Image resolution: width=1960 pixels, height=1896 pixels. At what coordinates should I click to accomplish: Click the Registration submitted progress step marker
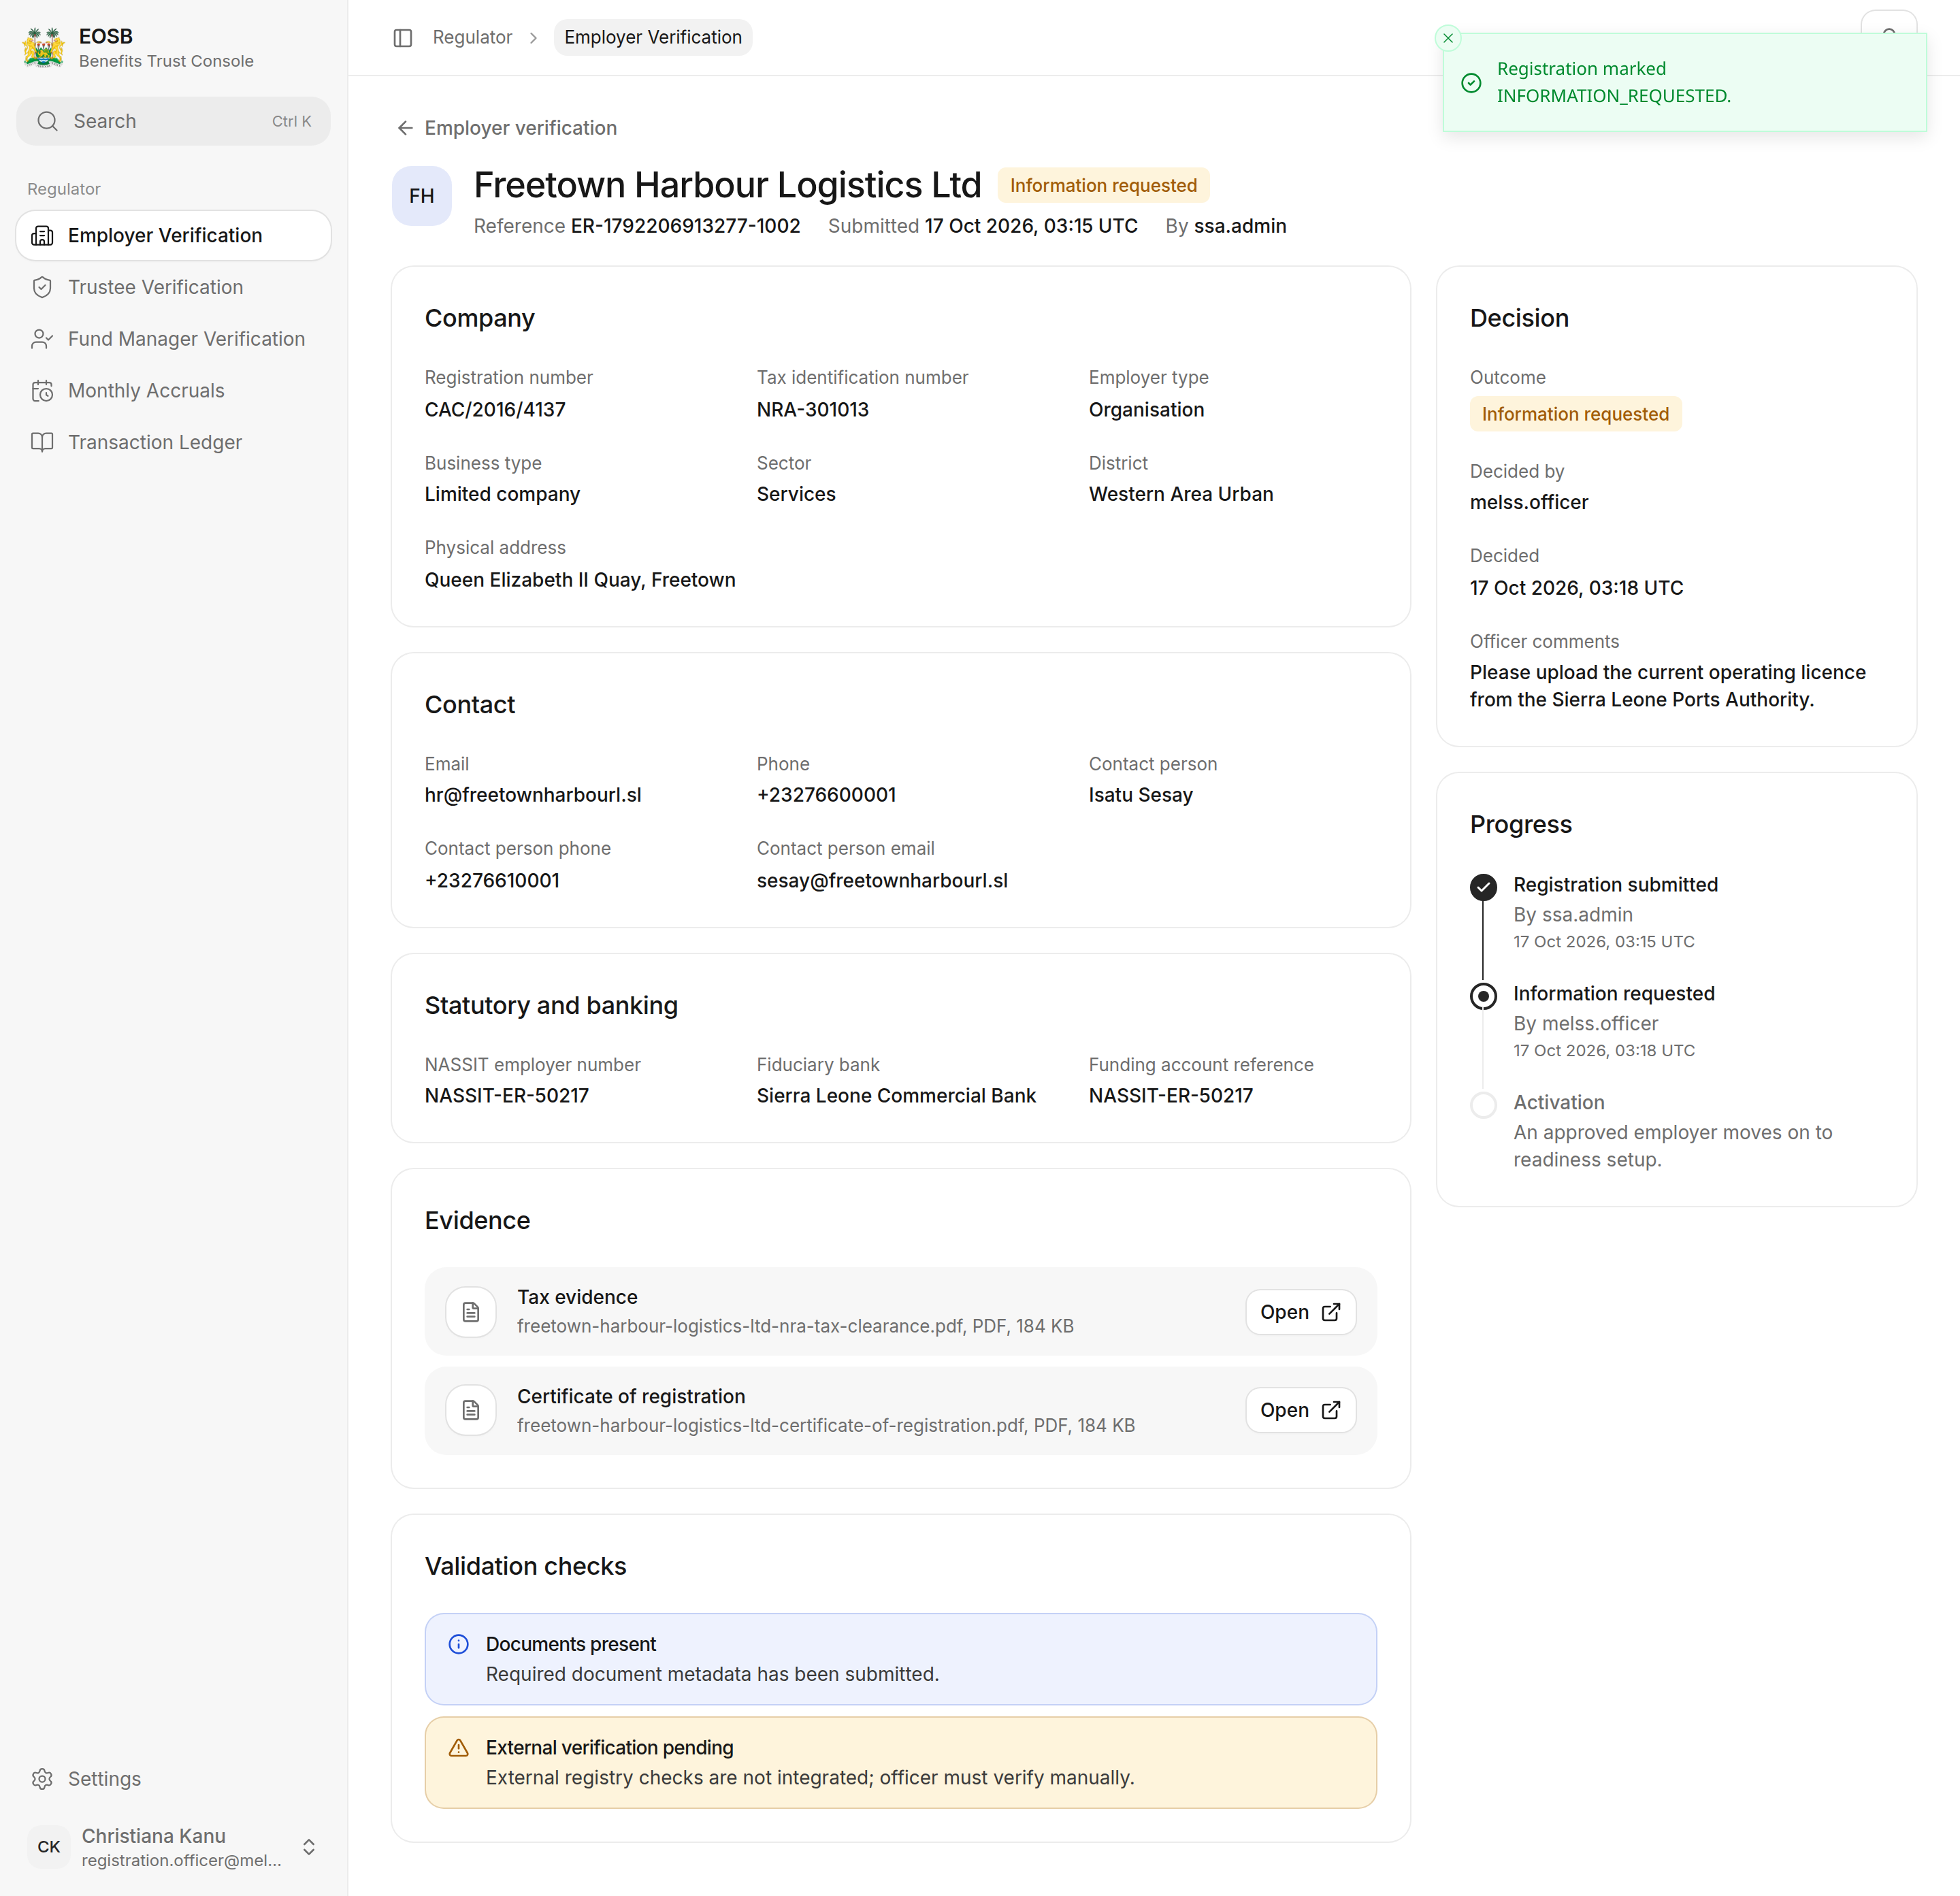[1484, 887]
